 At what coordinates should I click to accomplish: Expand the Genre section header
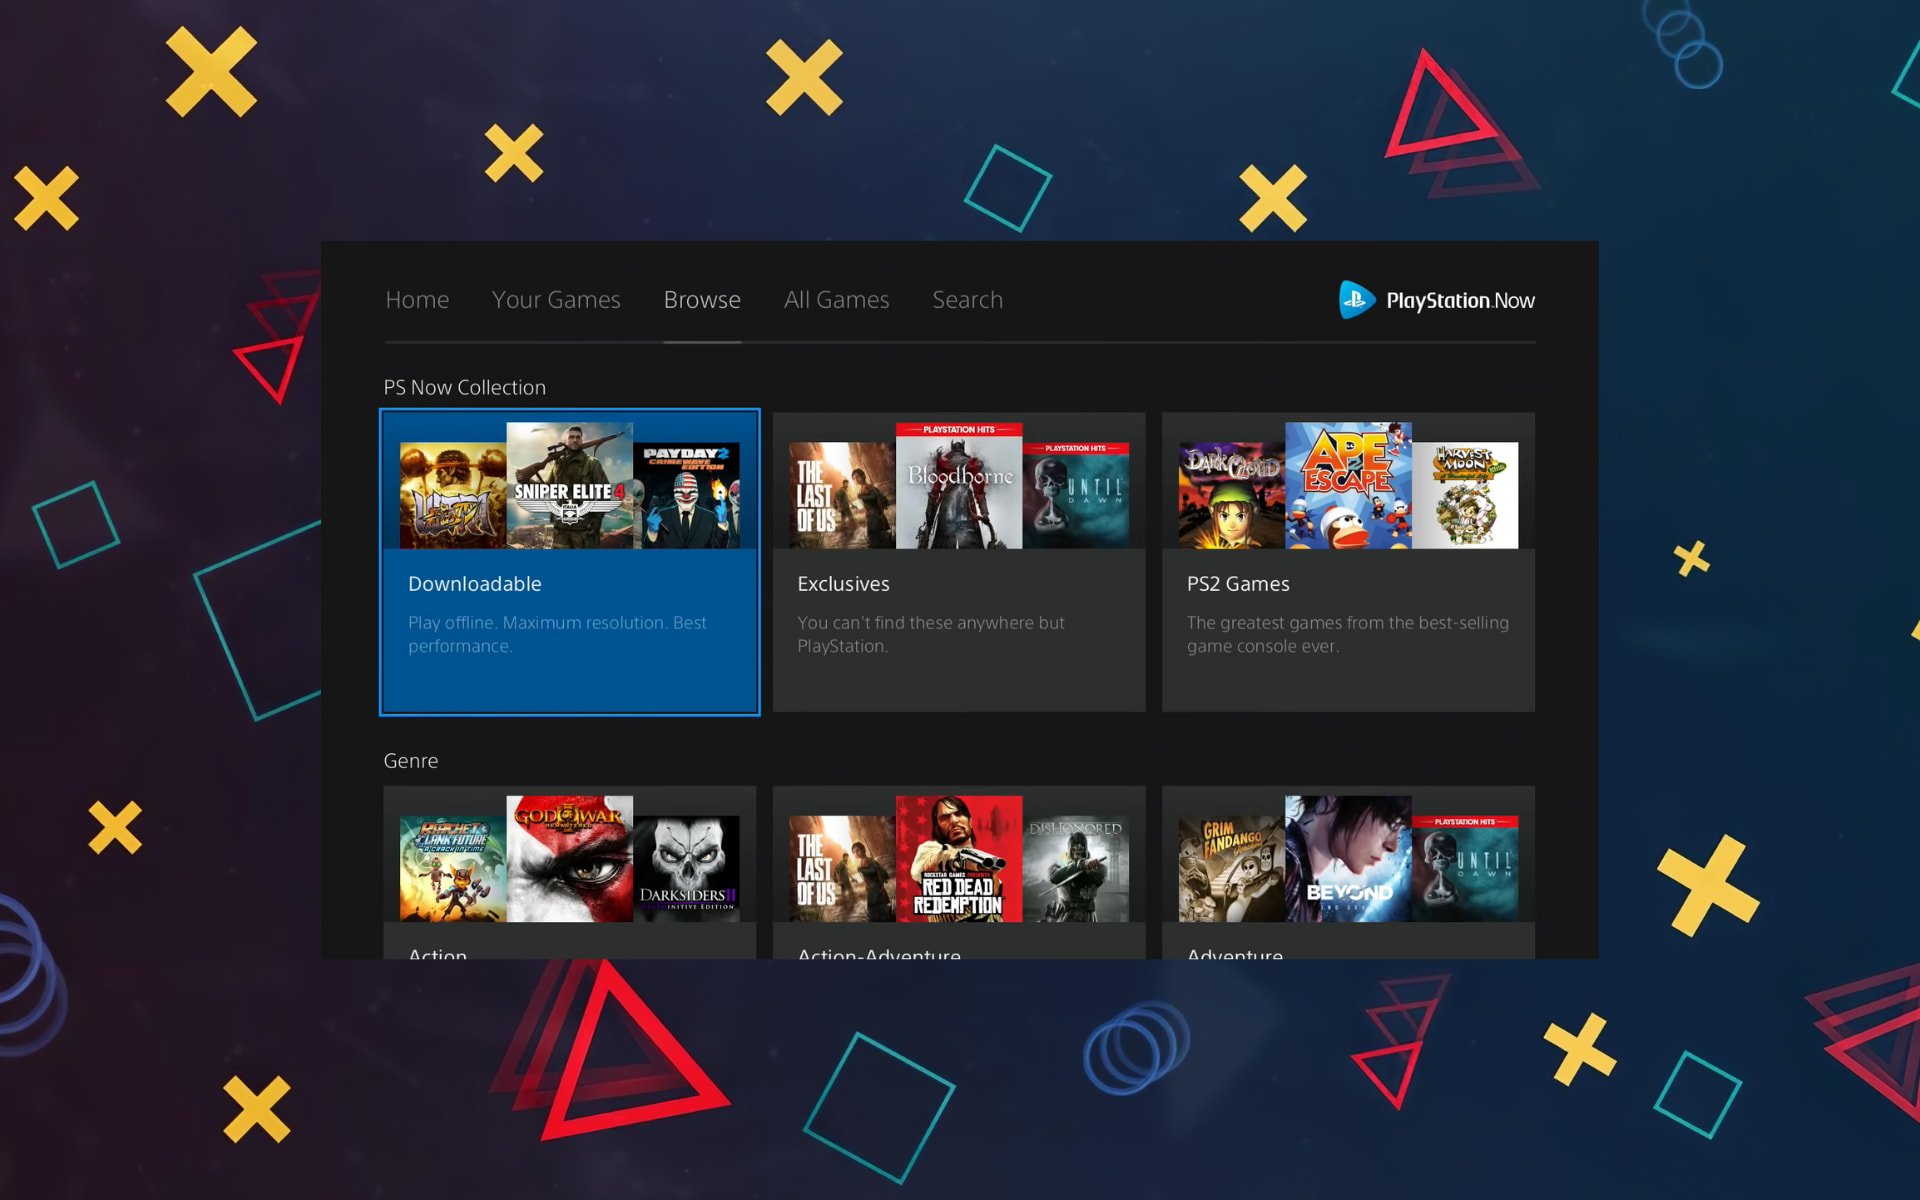409,759
